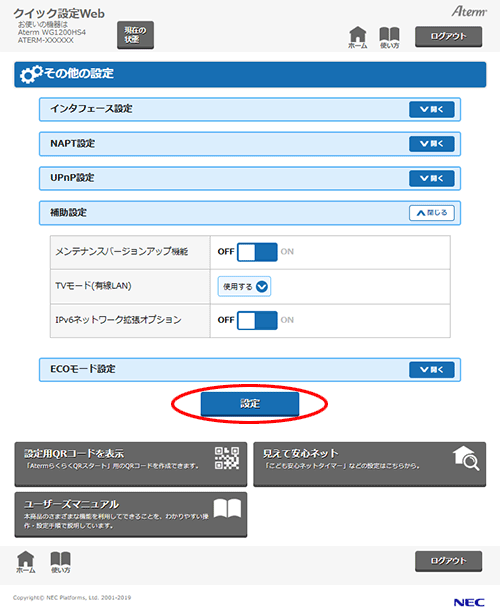Viewport: 500px width, 616px height.
Task: Open the bottom 使い方 book icon
Action: point(60,562)
